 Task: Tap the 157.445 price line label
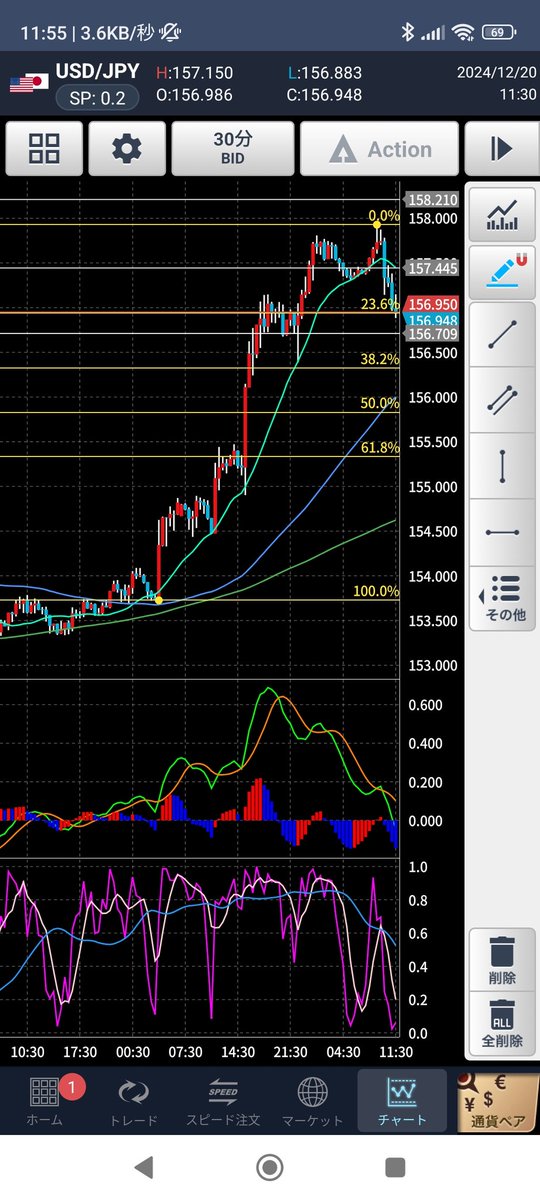432,268
